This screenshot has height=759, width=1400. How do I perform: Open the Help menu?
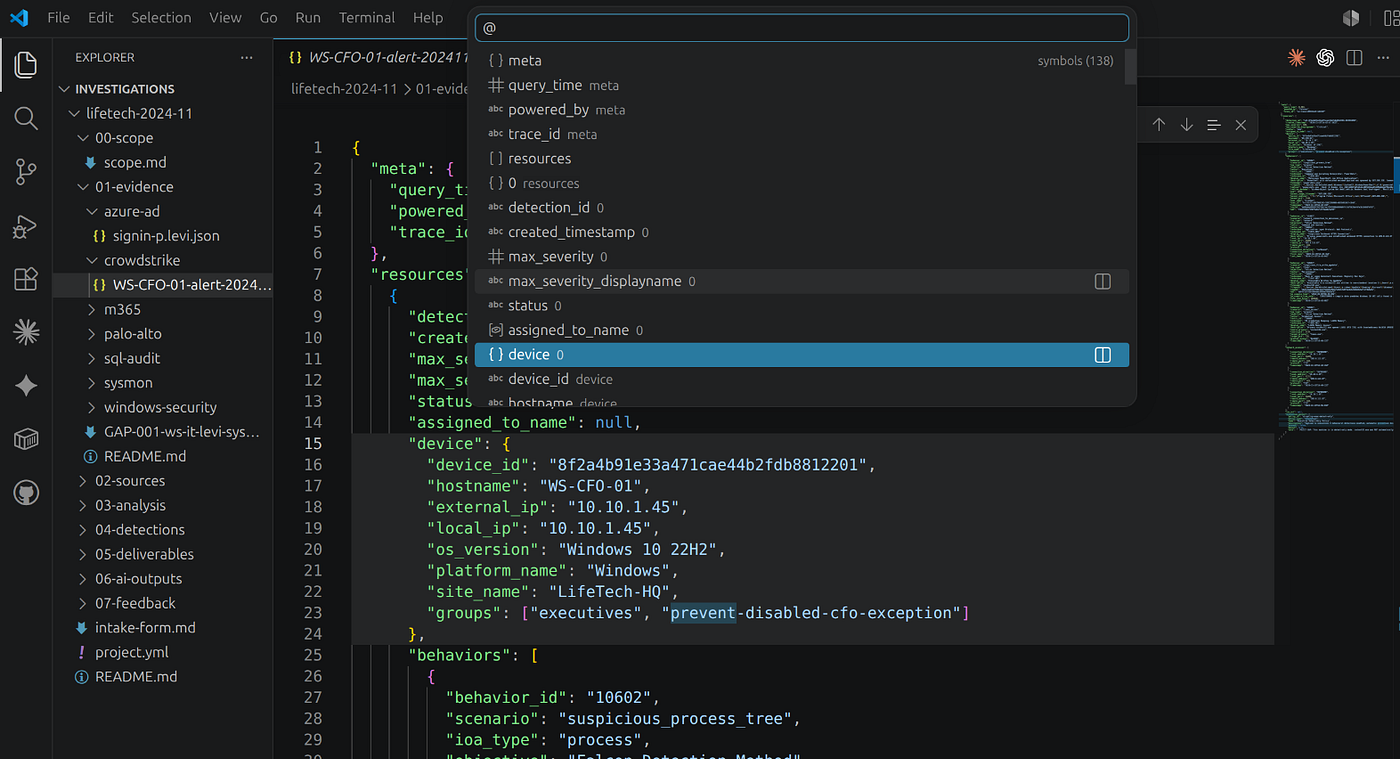(x=428, y=18)
